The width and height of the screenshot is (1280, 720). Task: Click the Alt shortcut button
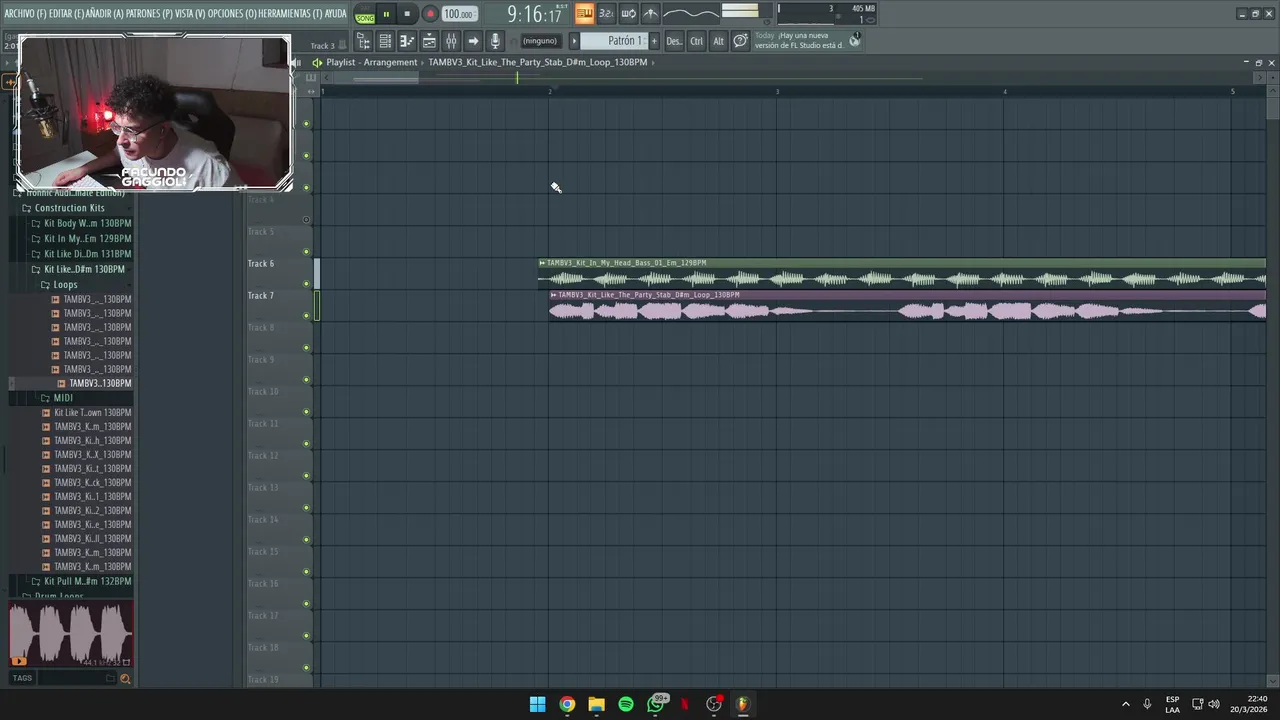point(718,41)
